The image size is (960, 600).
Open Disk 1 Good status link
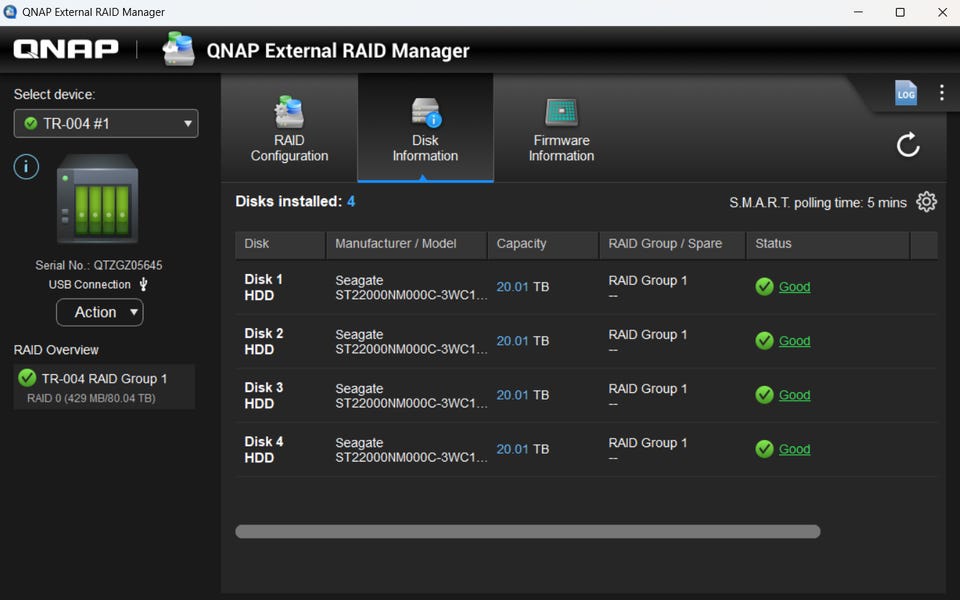pyautogui.click(x=794, y=287)
